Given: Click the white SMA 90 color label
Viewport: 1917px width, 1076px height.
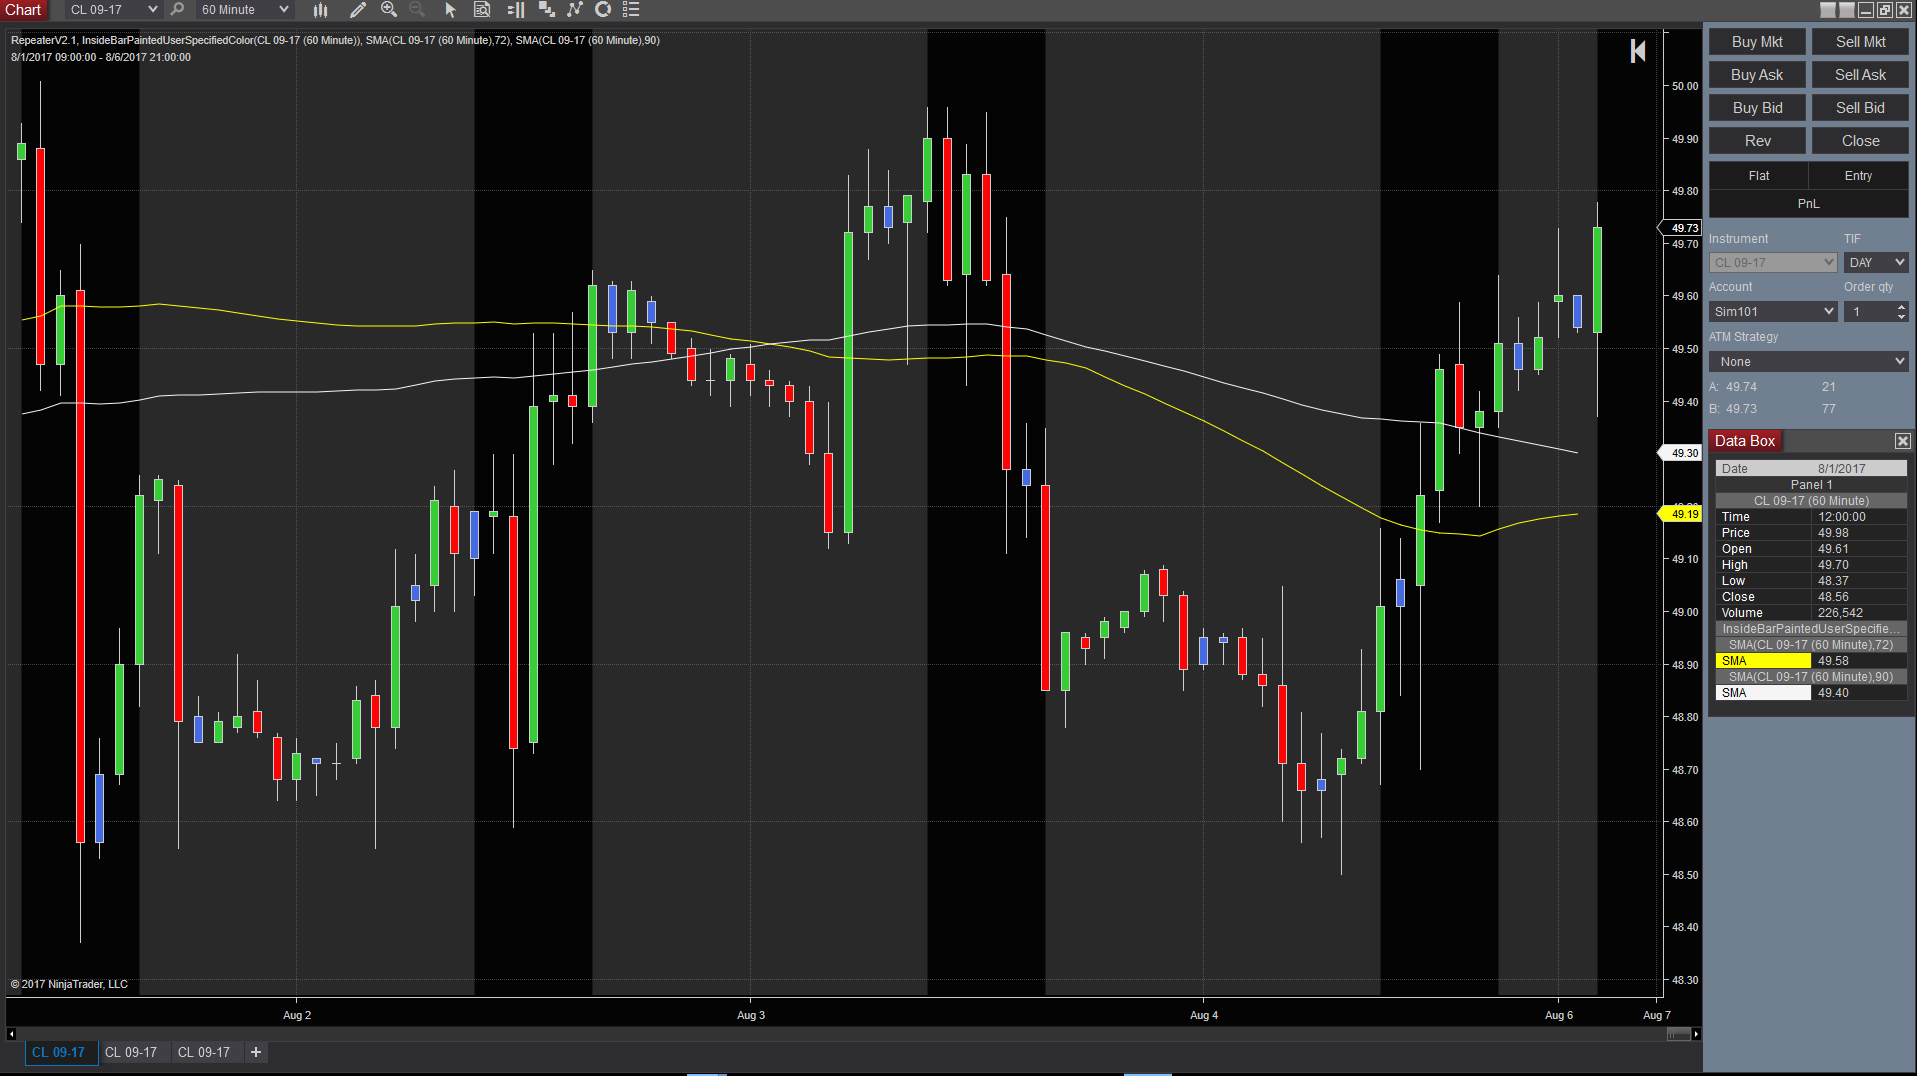Looking at the screenshot, I should pyautogui.click(x=1763, y=693).
